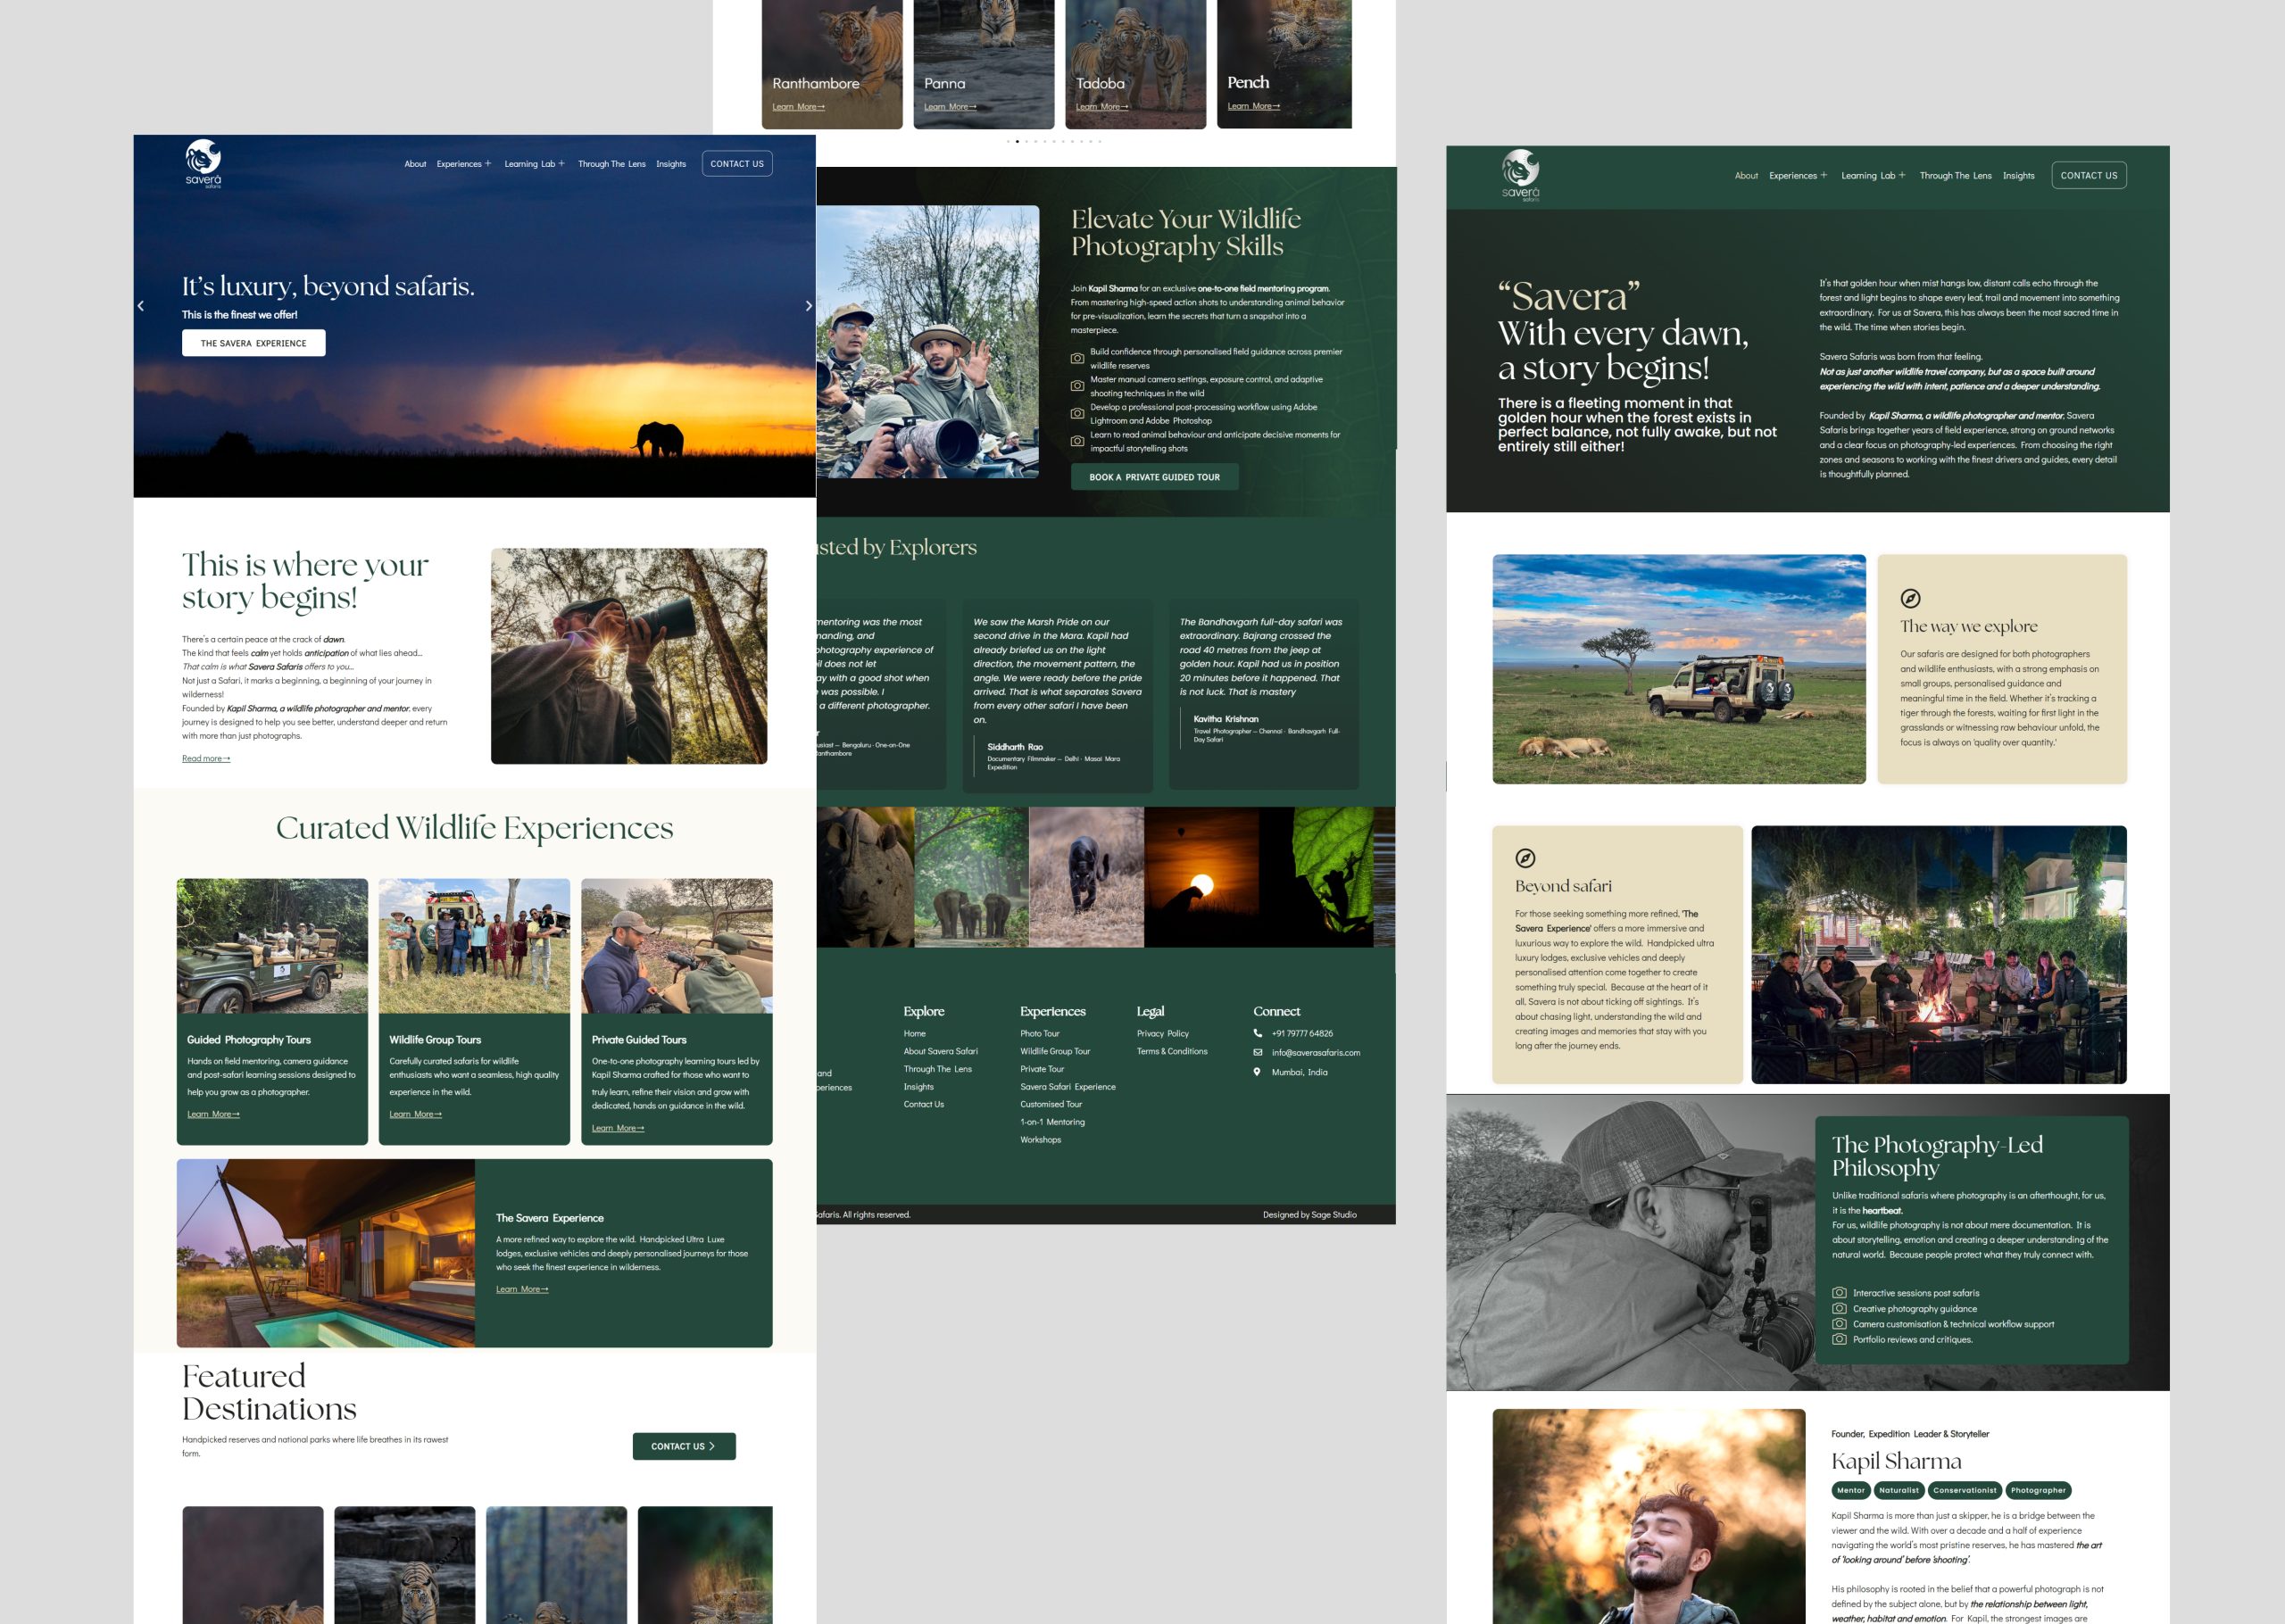The image size is (2285, 1624).
Task: Open Insights in the blue homepage navigation
Action: tap(671, 164)
